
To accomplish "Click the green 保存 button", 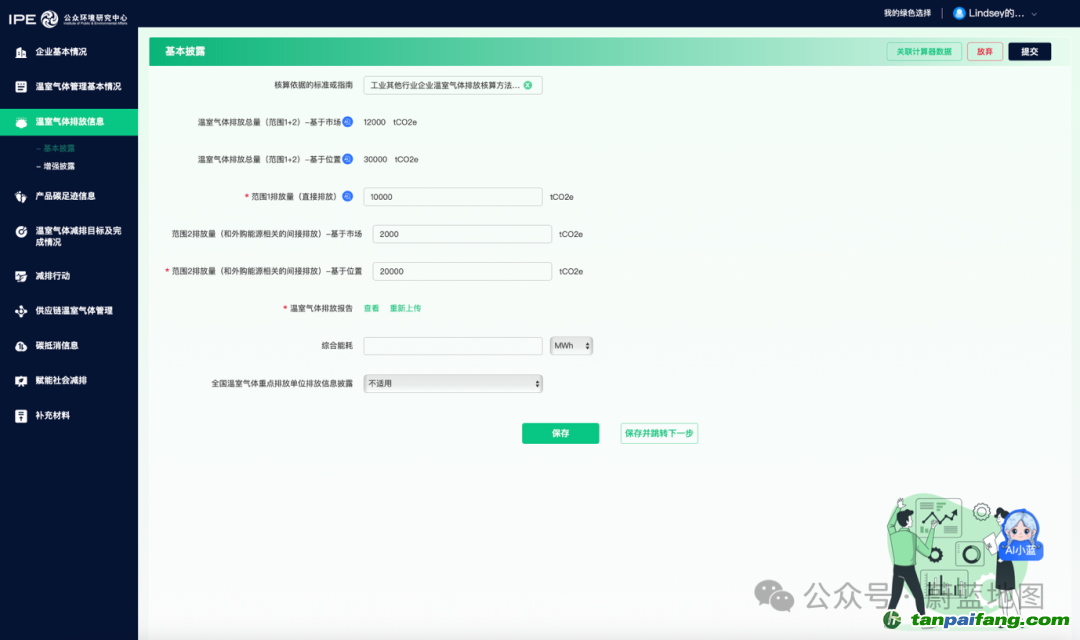I will (560, 433).
